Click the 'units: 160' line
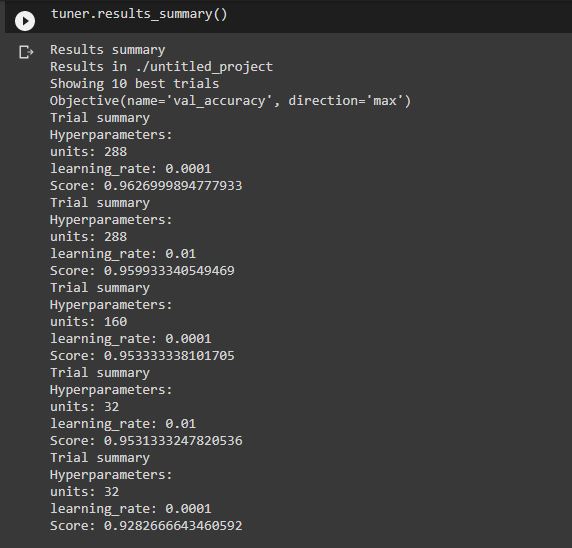Viewport: 572px width, 548px height. click(x=89, y=322)
